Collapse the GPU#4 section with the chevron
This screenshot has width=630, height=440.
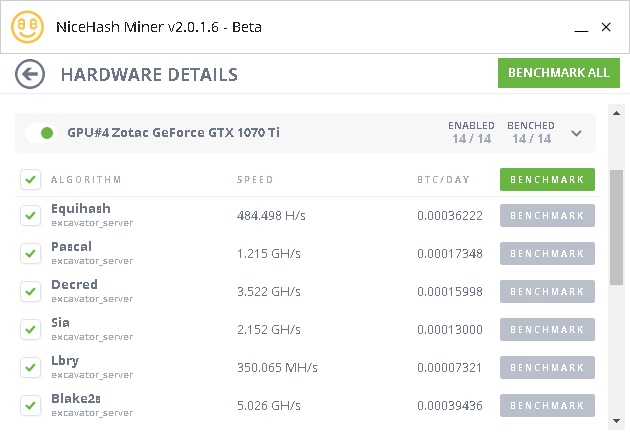click(576, 133)
